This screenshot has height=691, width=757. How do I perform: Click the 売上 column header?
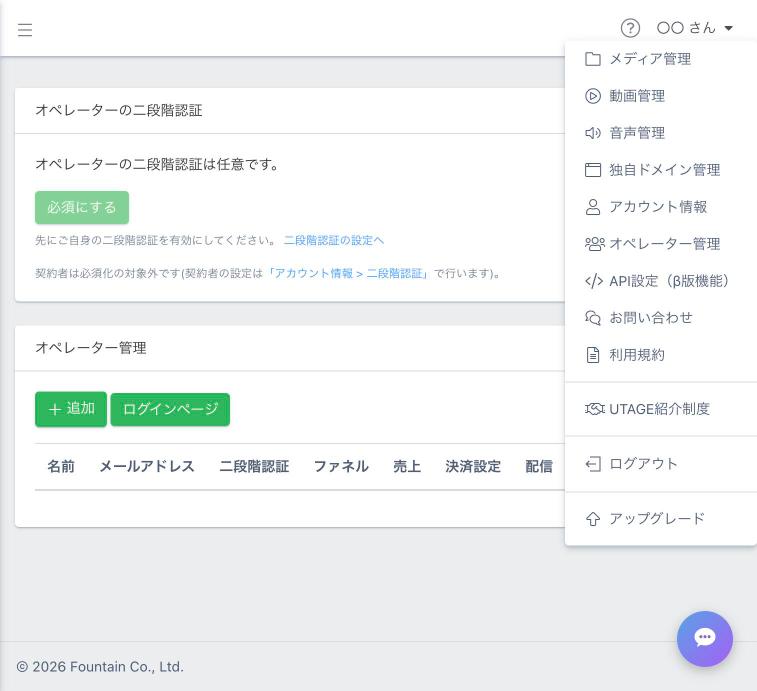pyautogui.click(x=407, y=466)
